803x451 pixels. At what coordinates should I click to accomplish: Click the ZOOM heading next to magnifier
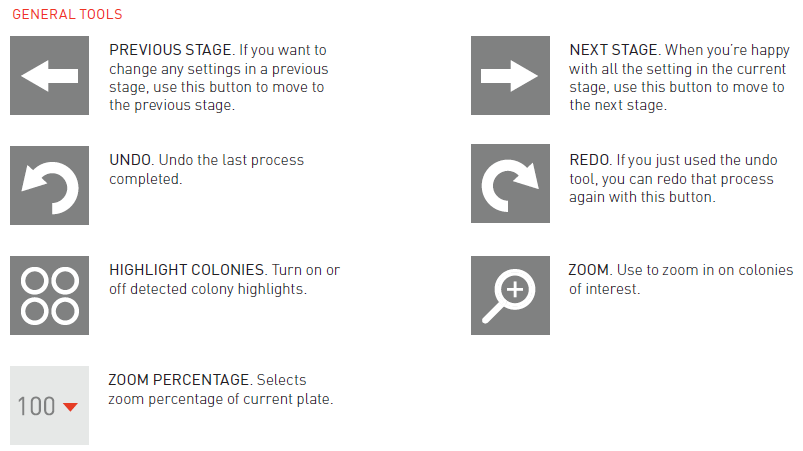(x=588, y=270)
